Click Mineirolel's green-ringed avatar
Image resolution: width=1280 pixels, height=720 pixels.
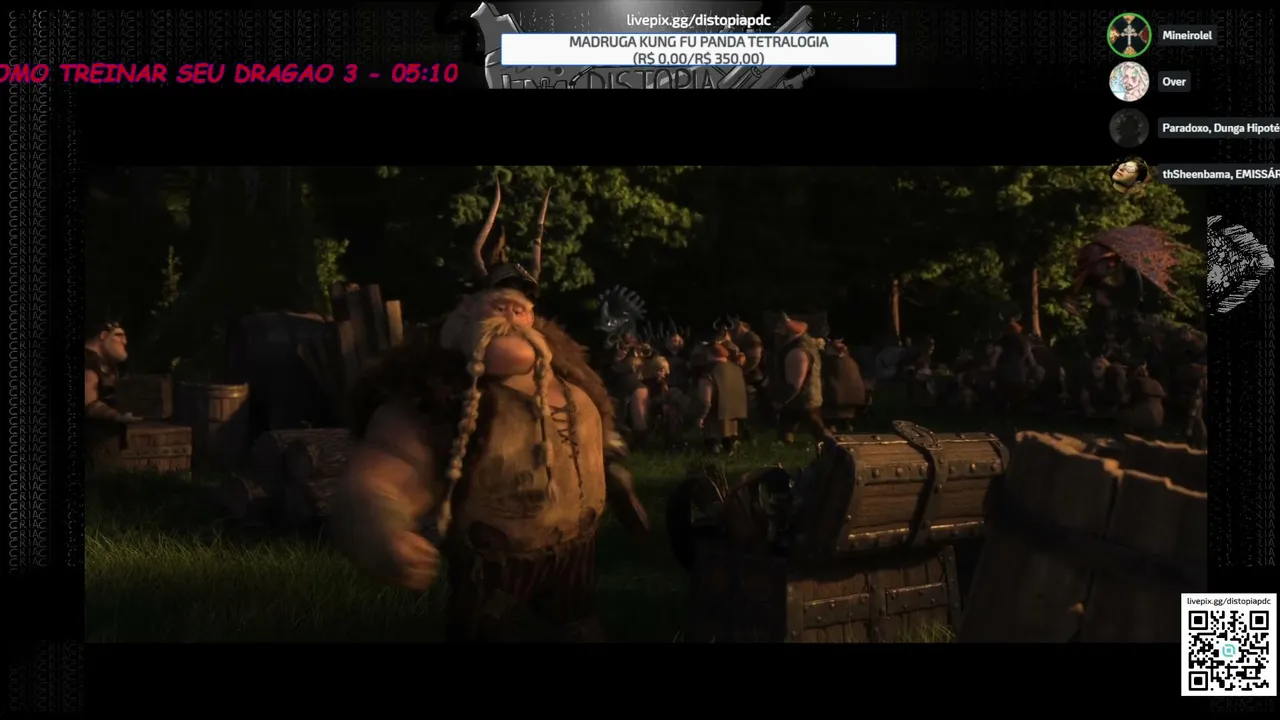click(1129, 35)
